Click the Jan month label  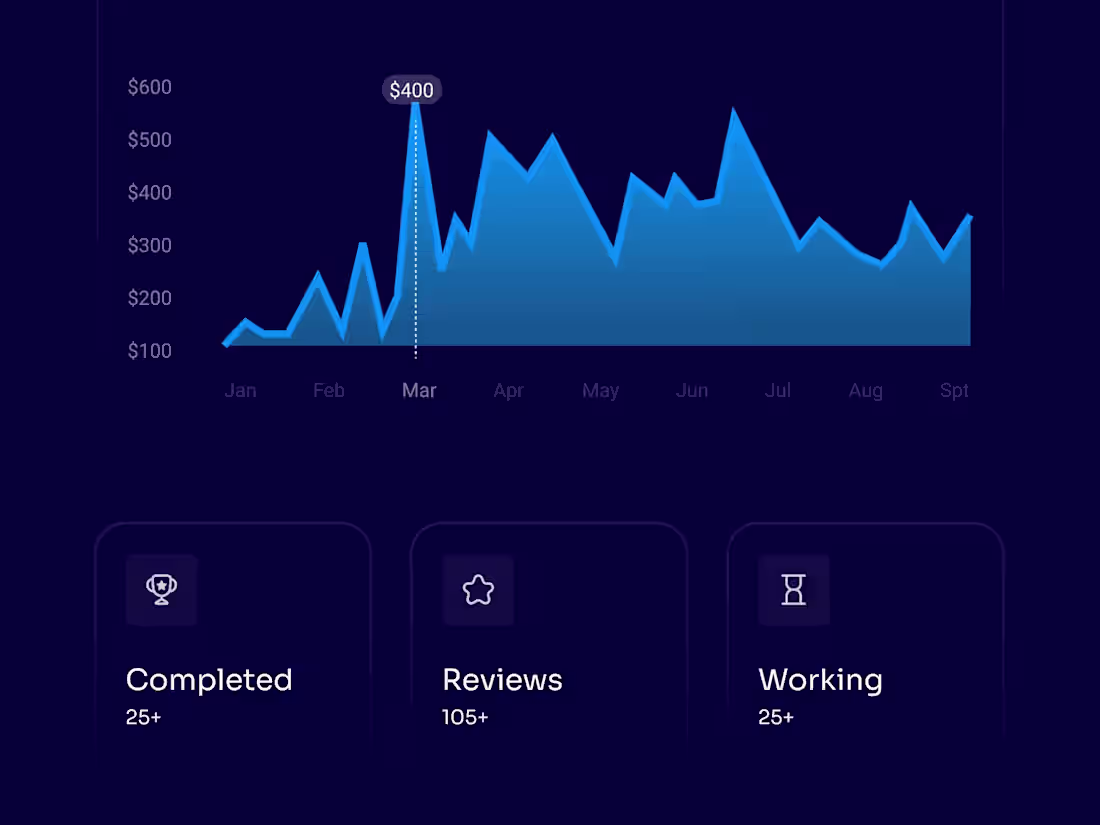coord(240,390)
